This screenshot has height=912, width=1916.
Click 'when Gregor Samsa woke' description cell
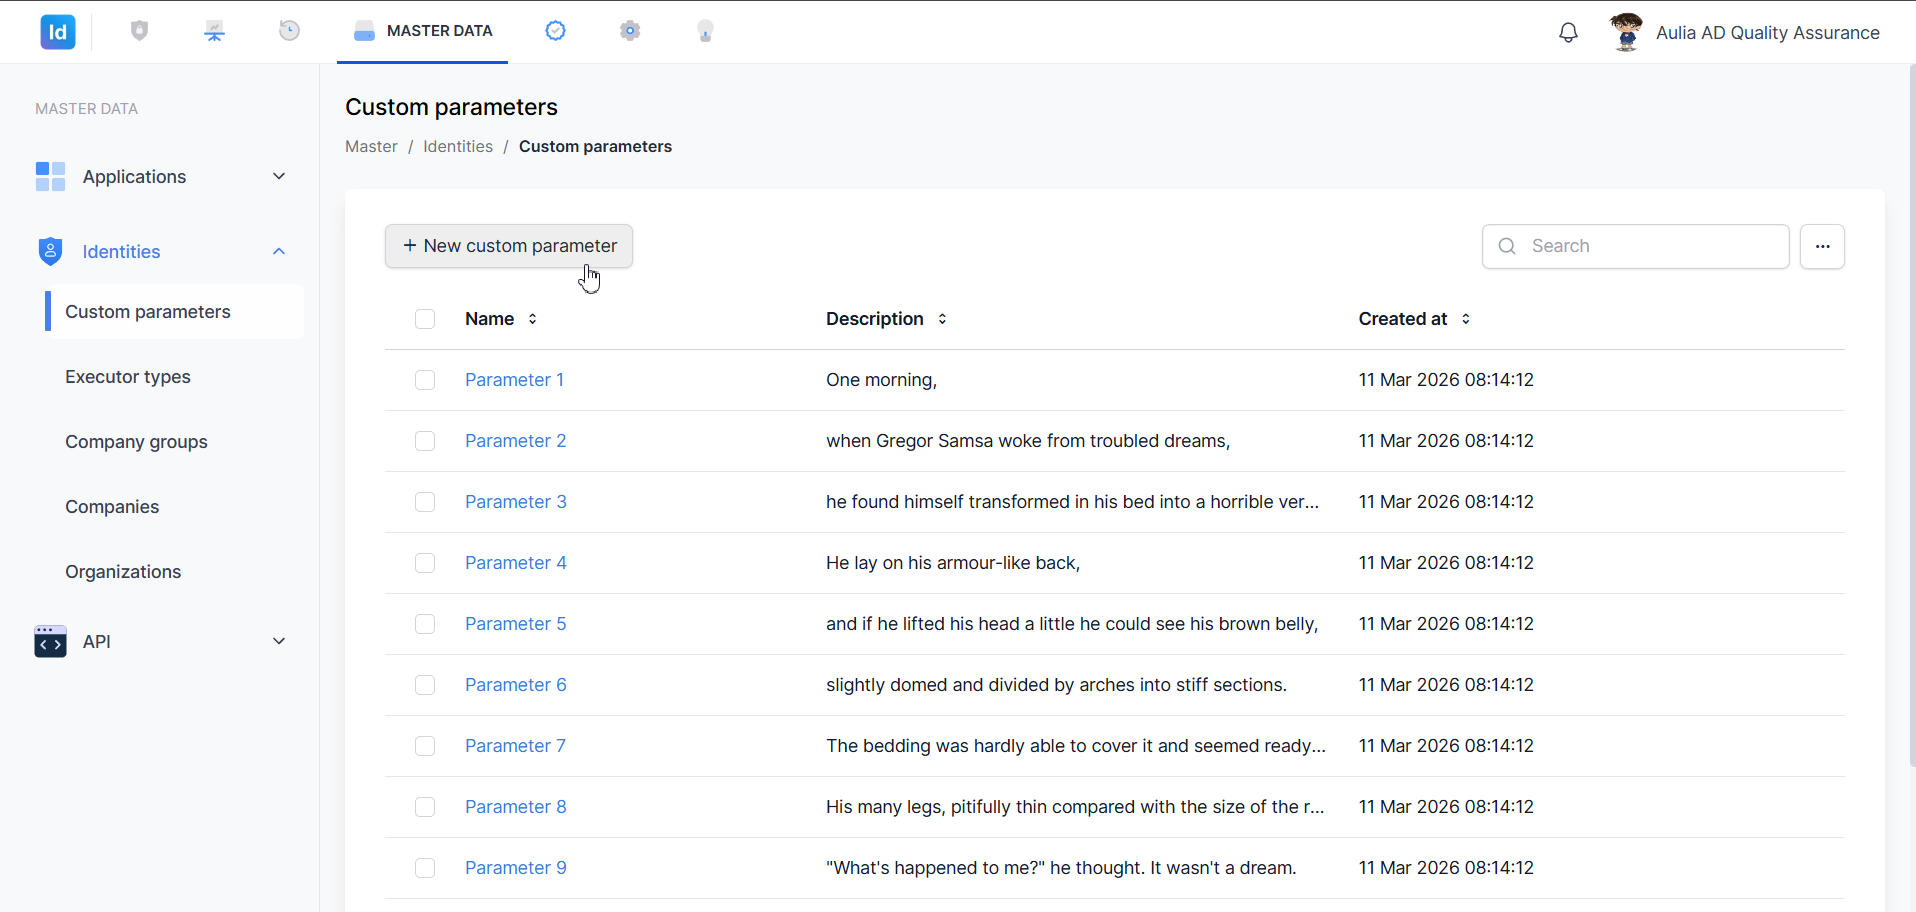click(x=1028, y=441)
